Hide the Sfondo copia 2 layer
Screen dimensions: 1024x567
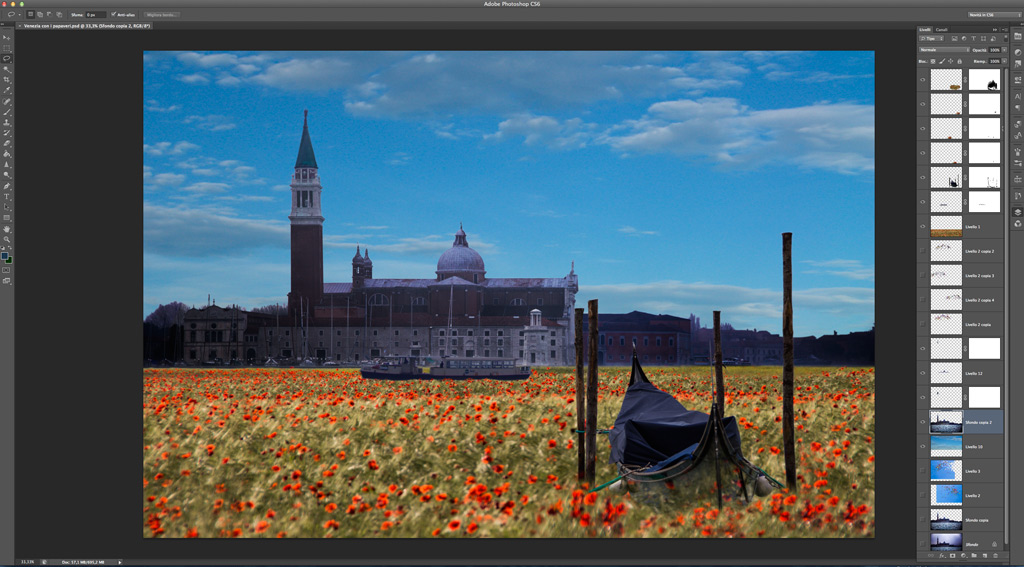click(x=923, y=422)
